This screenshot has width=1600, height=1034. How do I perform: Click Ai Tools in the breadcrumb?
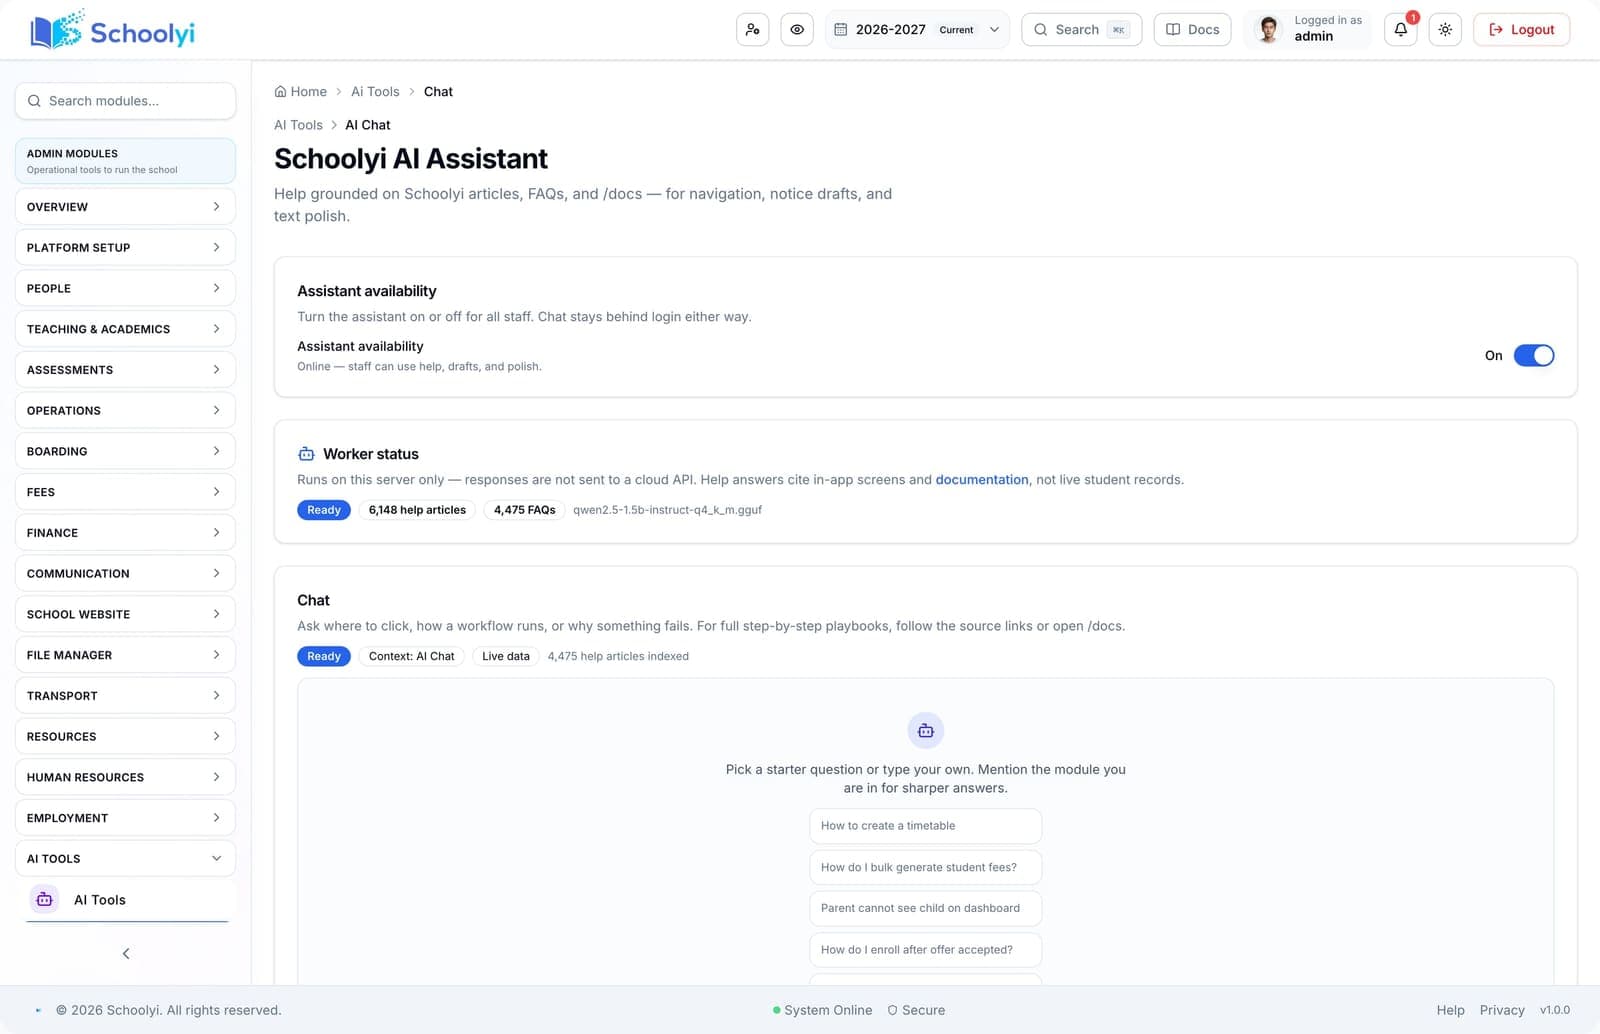375,91
